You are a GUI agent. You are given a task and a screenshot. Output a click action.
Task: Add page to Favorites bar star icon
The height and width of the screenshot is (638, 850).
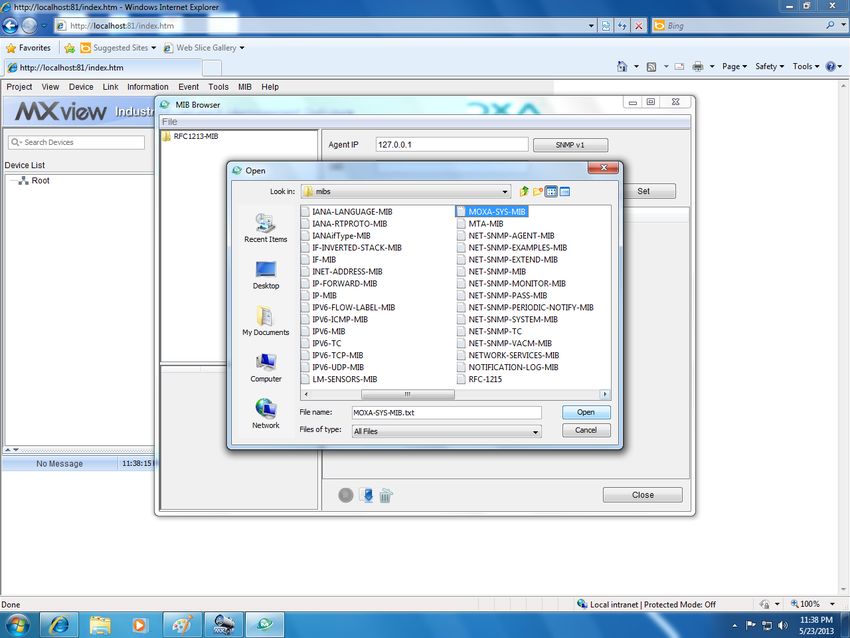pos(69,48)
